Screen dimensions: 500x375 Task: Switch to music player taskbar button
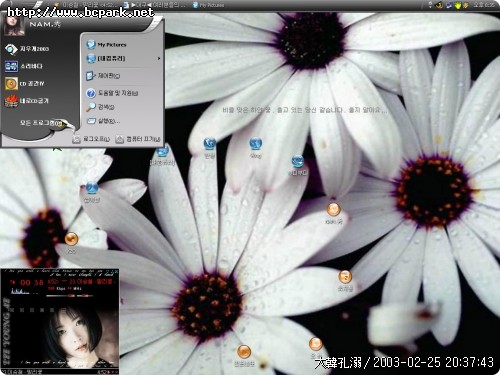(x=85, y=5)
